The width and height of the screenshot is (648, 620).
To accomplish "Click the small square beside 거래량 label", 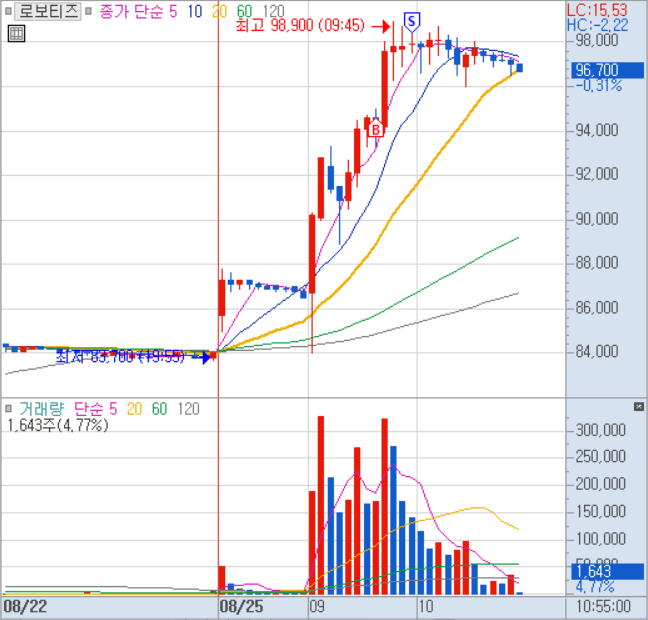I will pyautogui.click(x=10, y=408).
